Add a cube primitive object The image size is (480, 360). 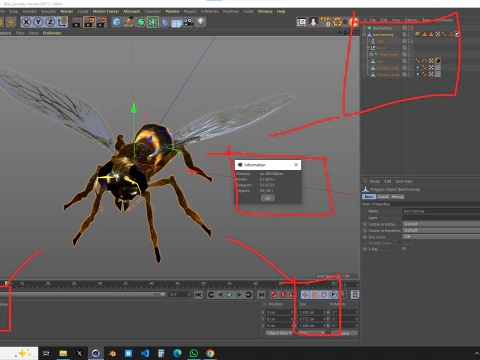[x=116, y=22]
